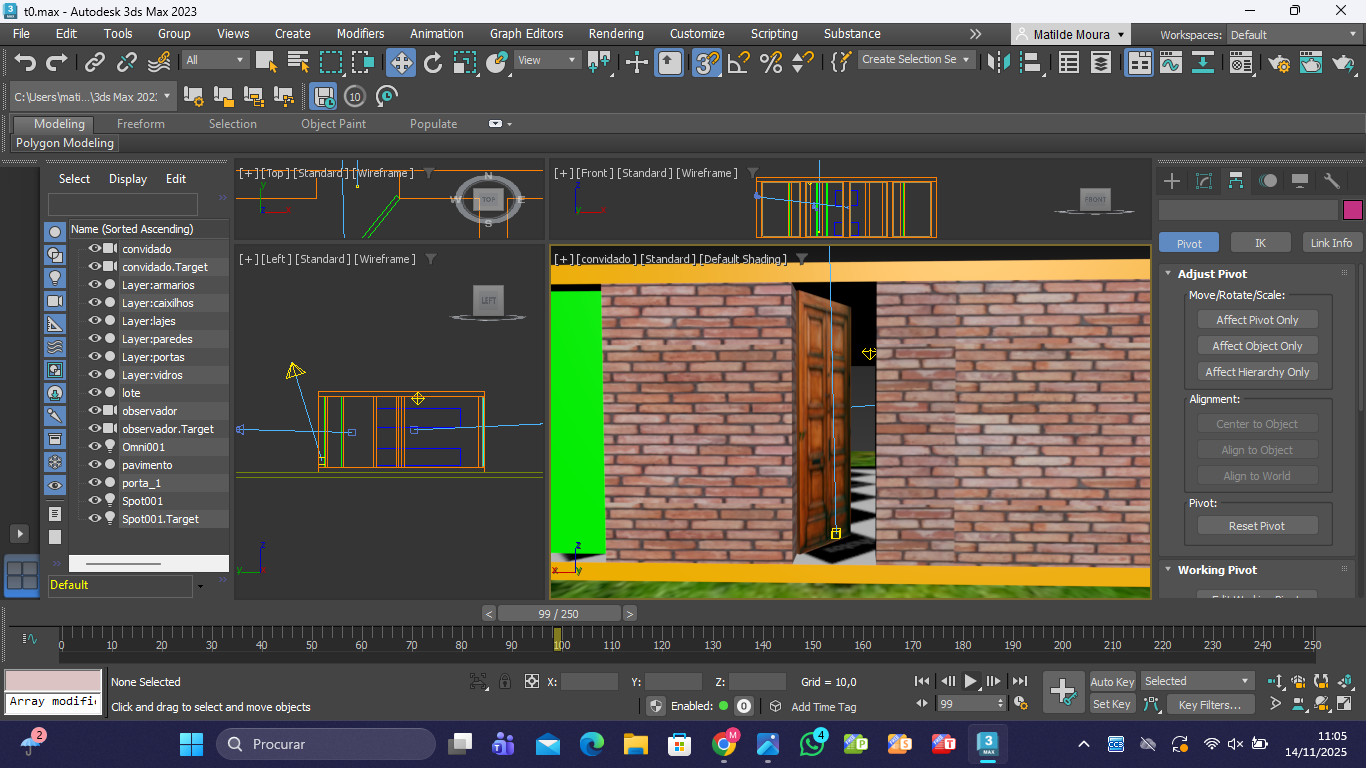Open the Rendering menu
Screen dimensions: 1366x768
(616, 34)
